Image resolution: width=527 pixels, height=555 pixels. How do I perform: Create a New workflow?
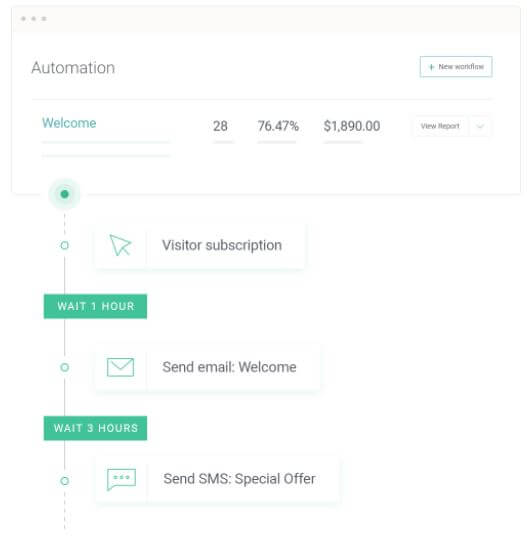[x=456, y=67]
